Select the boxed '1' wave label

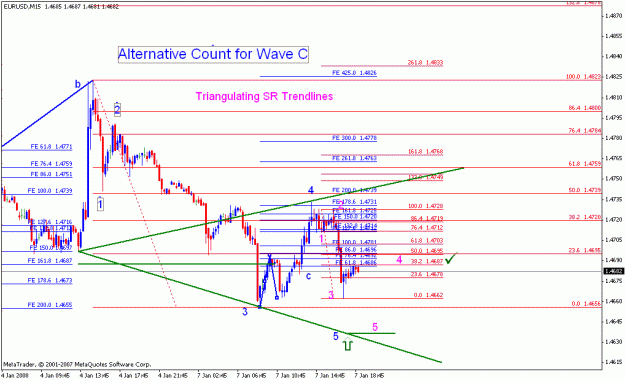click(x=100, y=205)
